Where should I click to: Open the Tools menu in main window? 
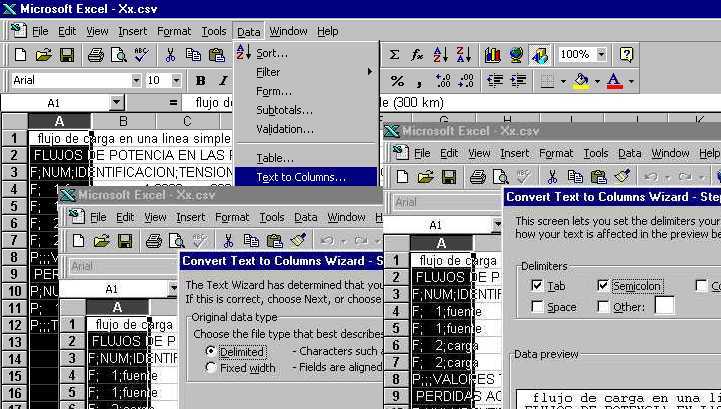pos(214,31)
